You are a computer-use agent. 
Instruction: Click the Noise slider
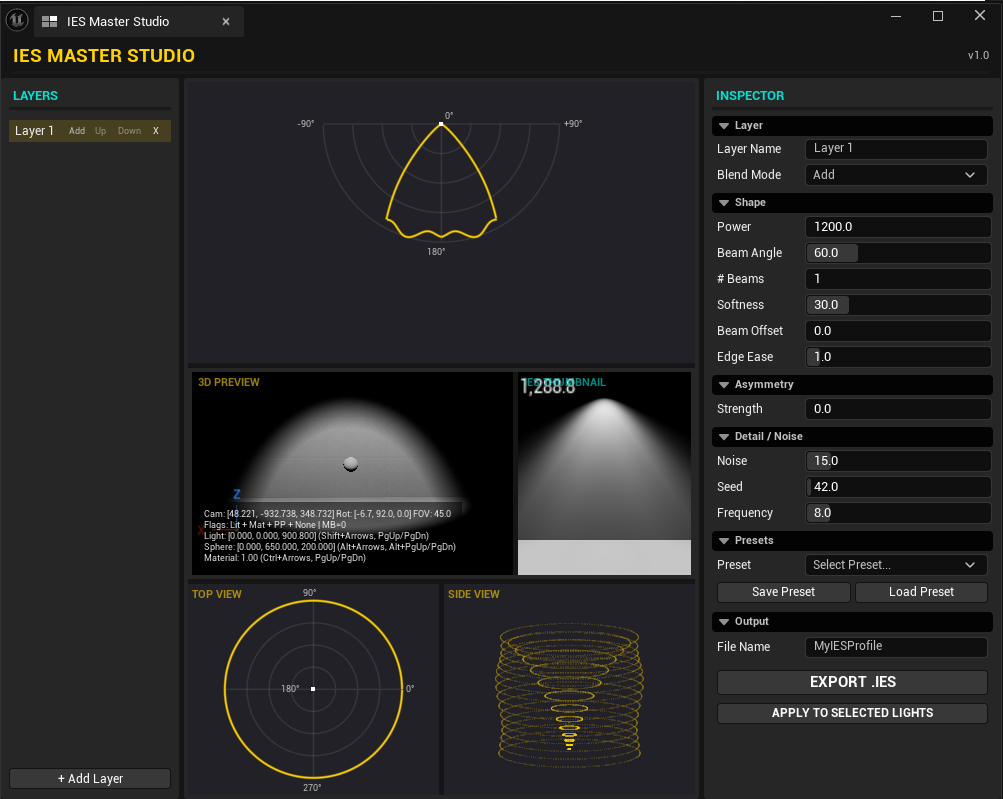898,461
